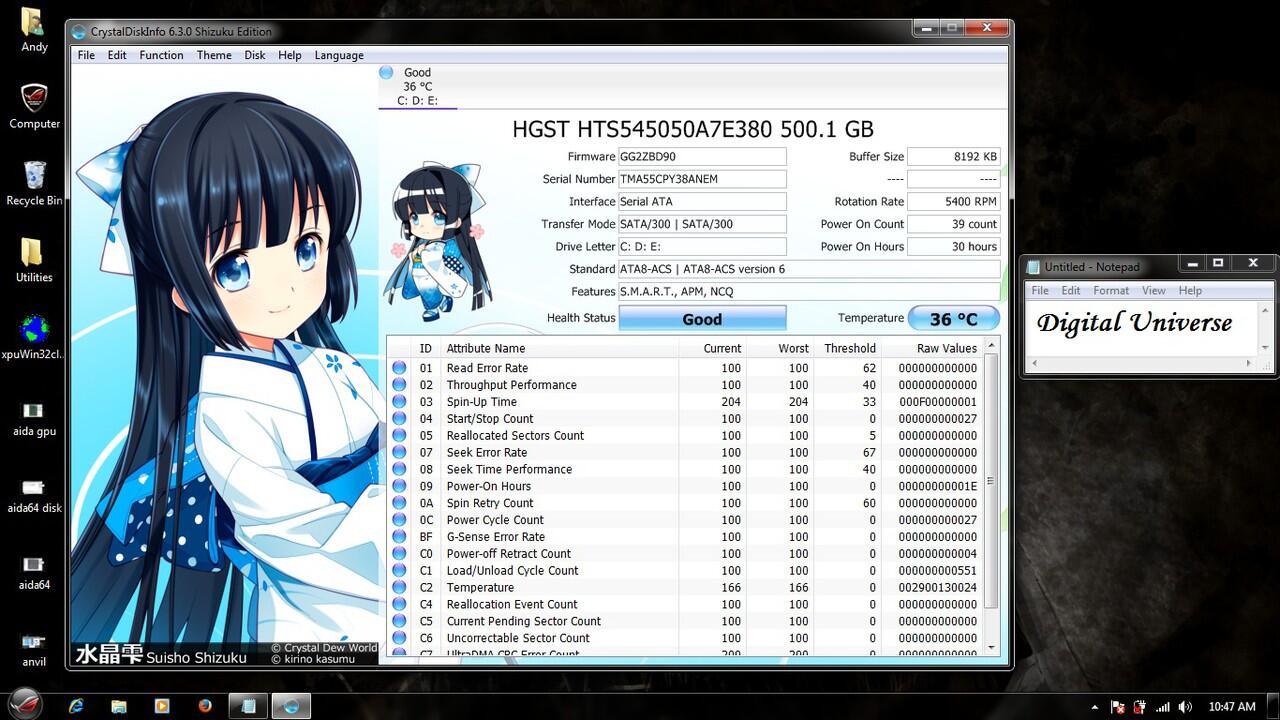Click the 36 °C temperature button
Screen dimensions: 1280x720
(953, 319)
